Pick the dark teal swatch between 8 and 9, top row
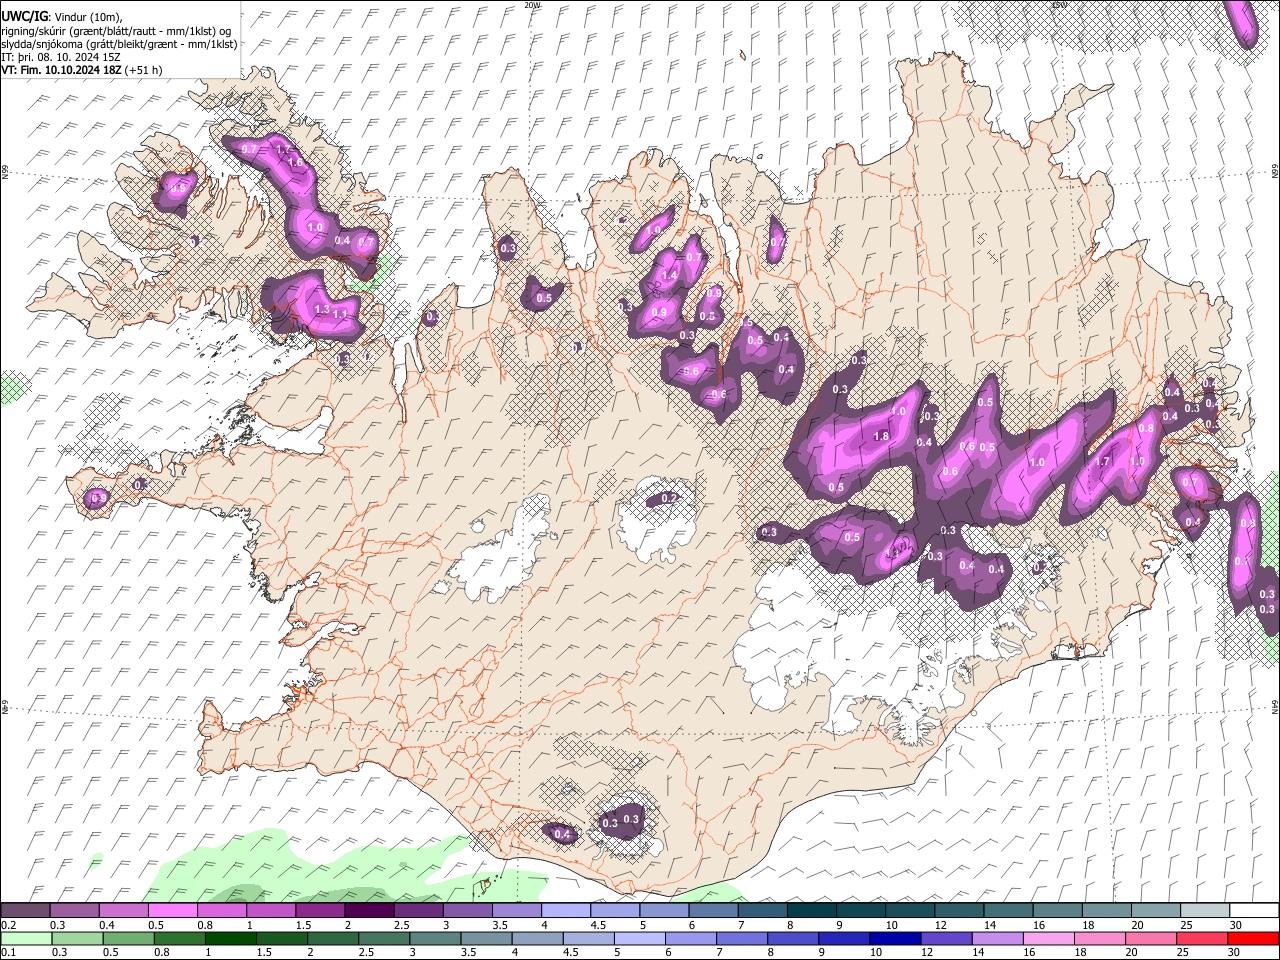Image resolution: width=1280 pixels, height=960 pixels. tap(812, 911)
